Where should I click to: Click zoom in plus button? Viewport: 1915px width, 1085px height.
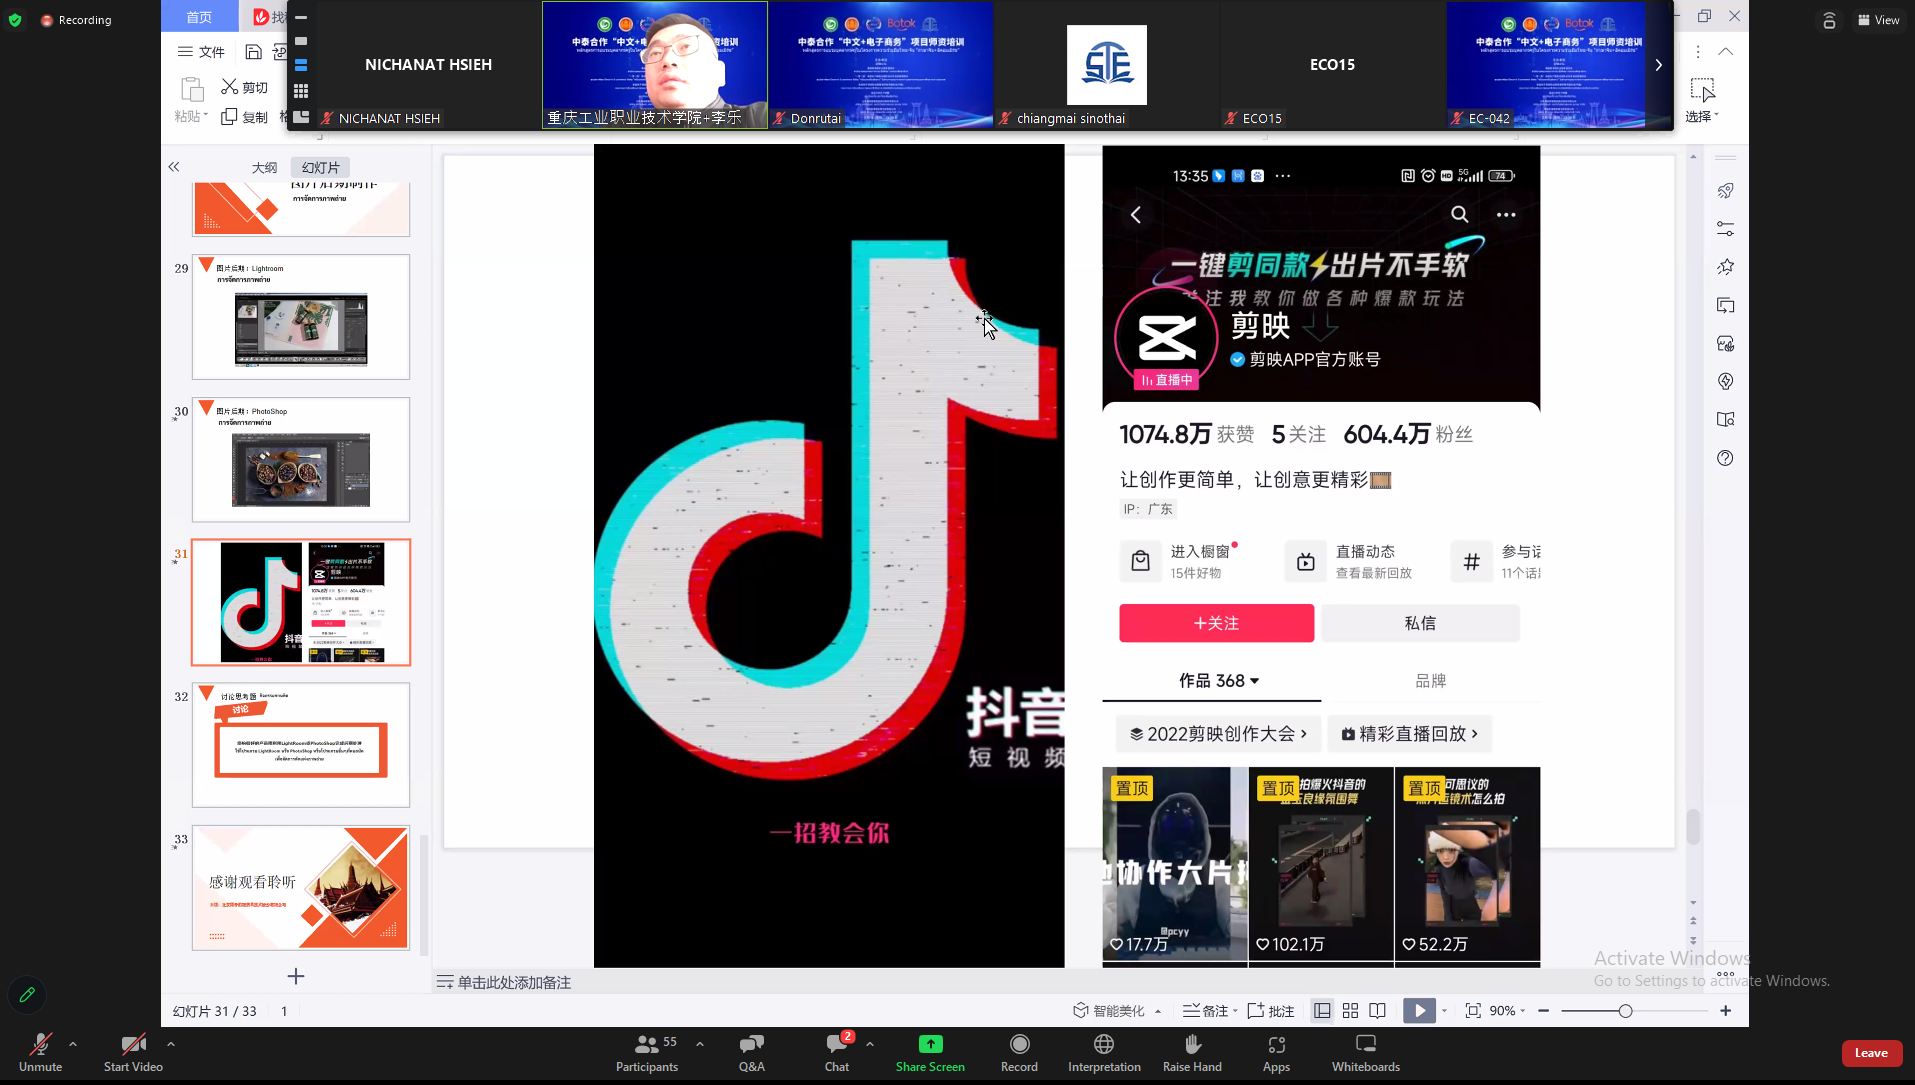tap(1726, 1011)
